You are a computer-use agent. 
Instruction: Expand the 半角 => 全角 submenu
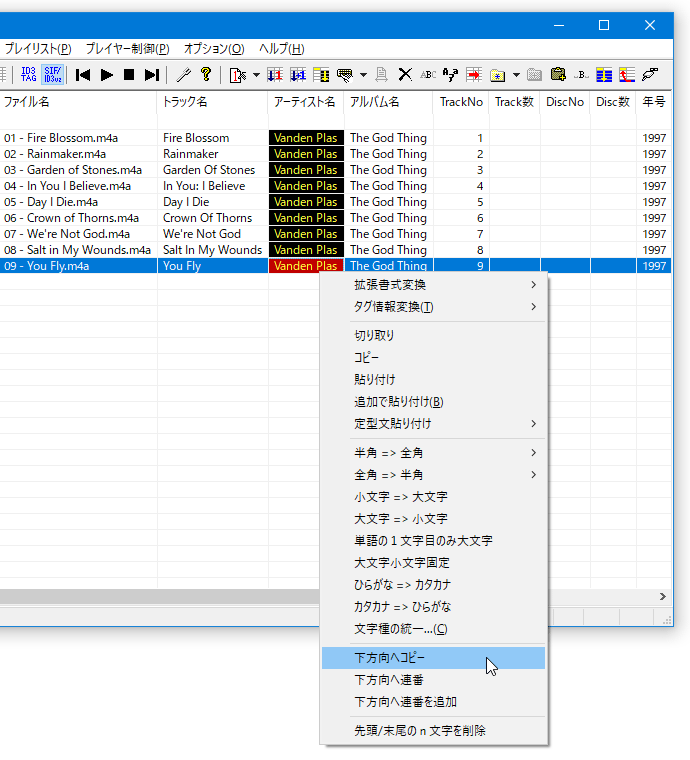(434, 453)
